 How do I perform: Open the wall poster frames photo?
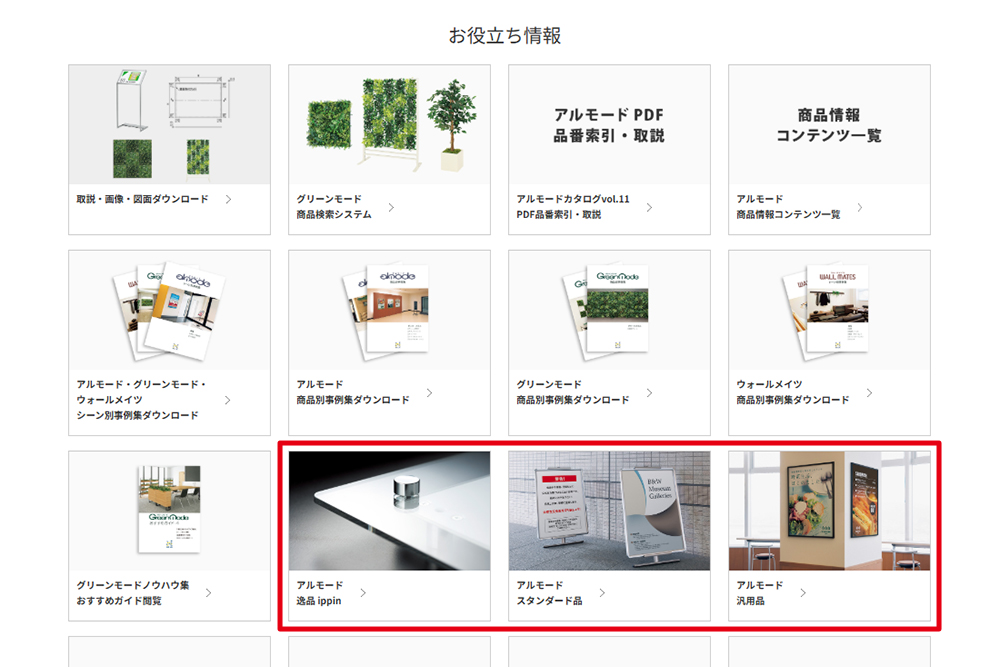pos(829,510)
